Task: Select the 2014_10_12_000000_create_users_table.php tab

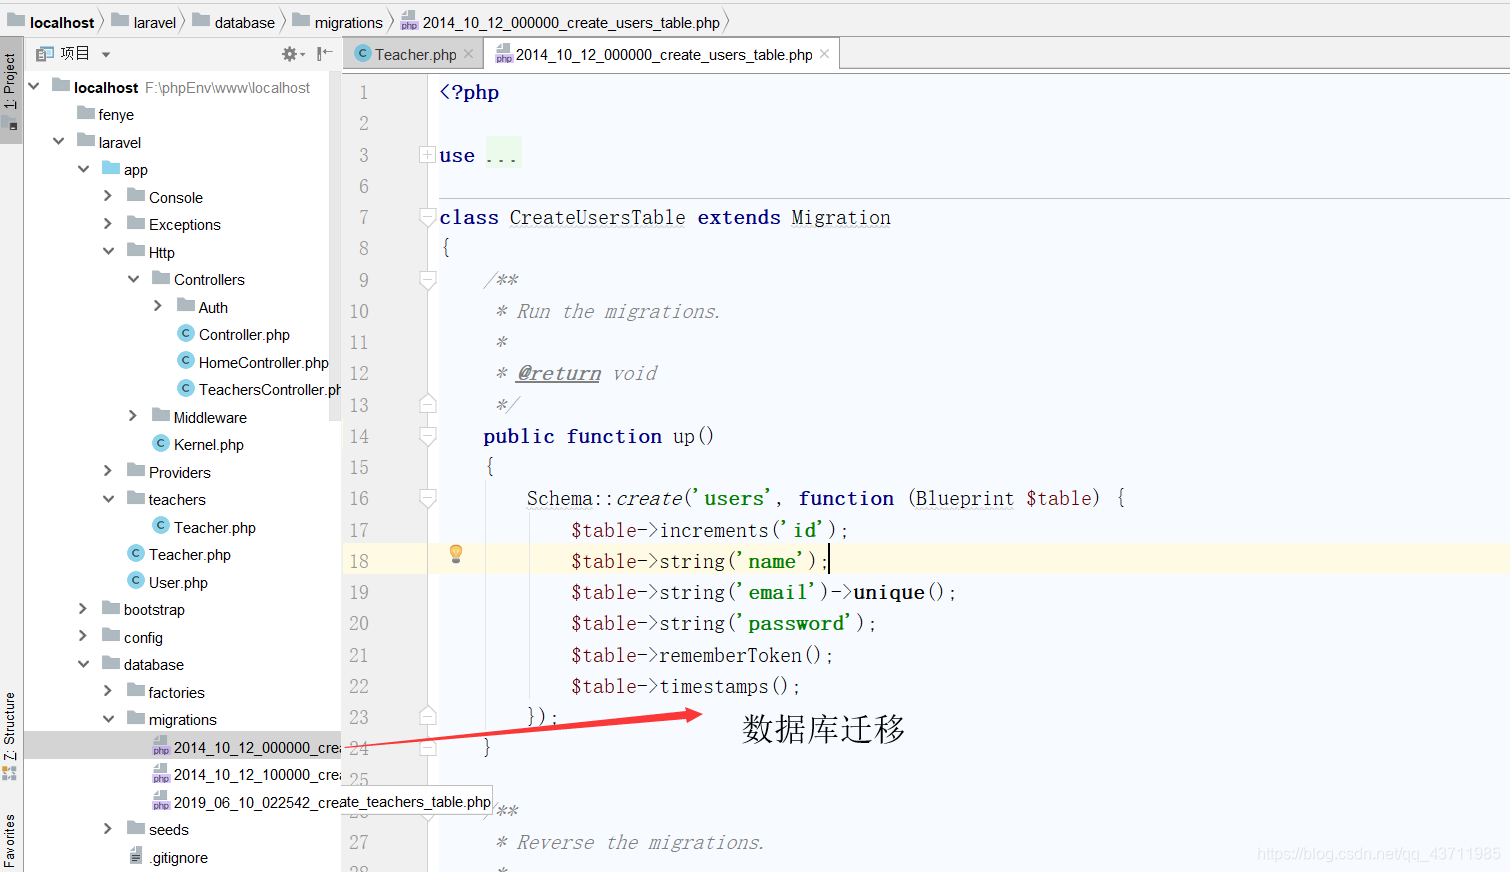Action: click(663, 54)
